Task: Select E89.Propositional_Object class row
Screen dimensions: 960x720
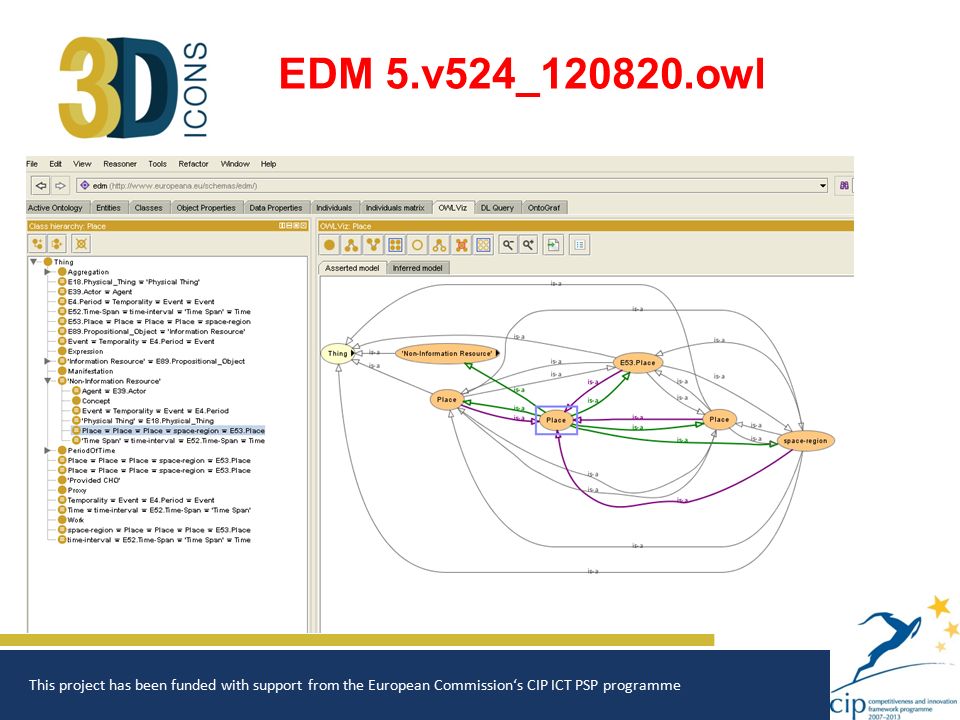Action: [157, 331]
